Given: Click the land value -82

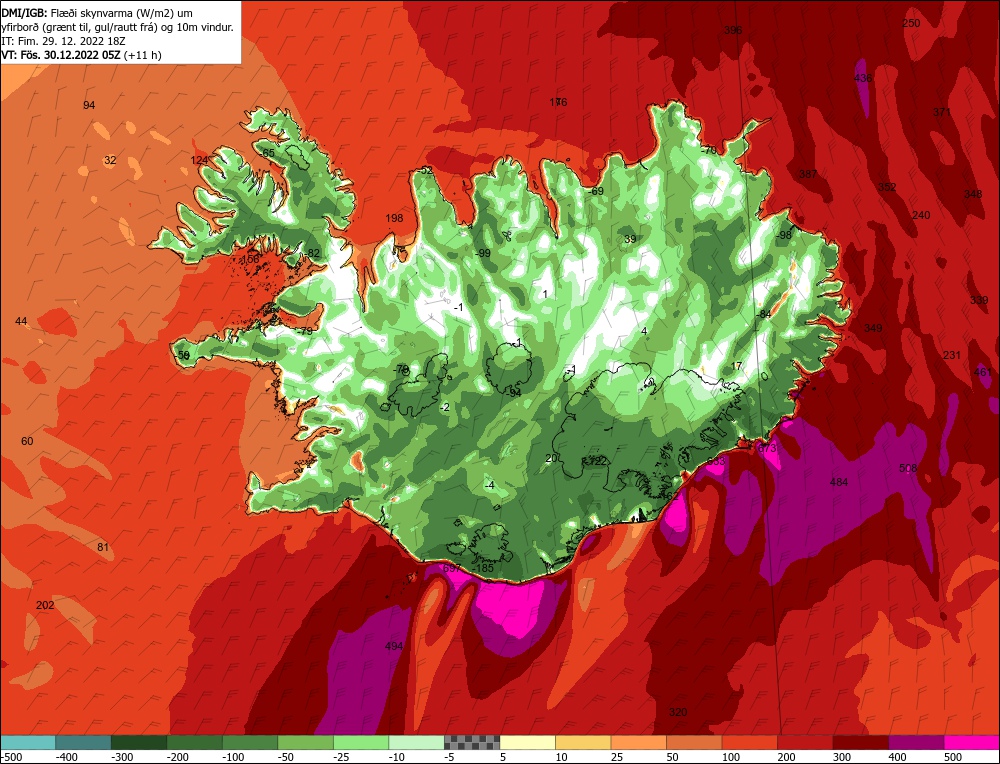Looking at the screenshot, I should click(312, 253).
